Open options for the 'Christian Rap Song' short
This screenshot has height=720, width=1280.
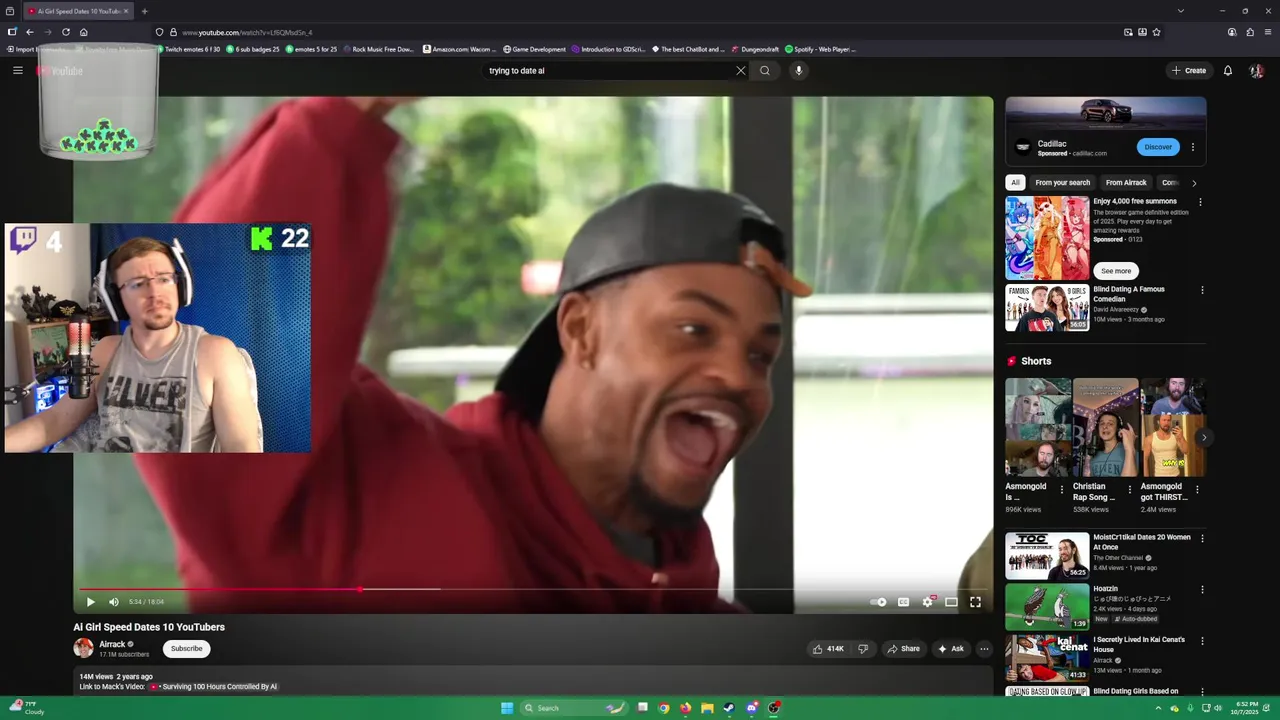pos(1130,490)
